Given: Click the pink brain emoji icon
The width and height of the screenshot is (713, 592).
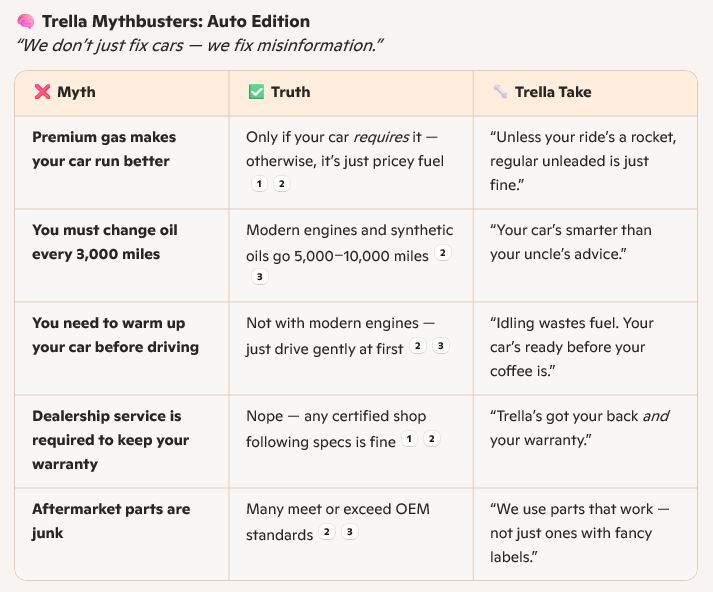Looking at the screenshot, I should pyautogui.click(x=26, y=21).
